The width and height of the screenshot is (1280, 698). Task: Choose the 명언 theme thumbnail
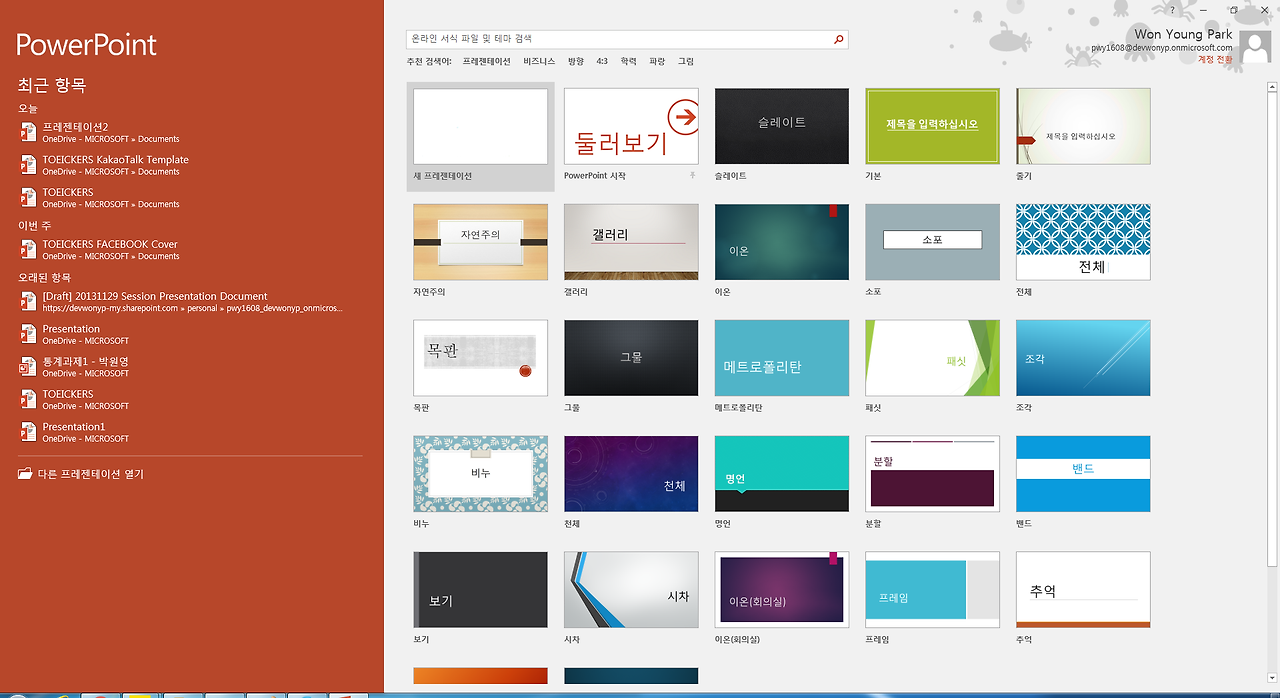pyautogui.click(x=782, y=474)
